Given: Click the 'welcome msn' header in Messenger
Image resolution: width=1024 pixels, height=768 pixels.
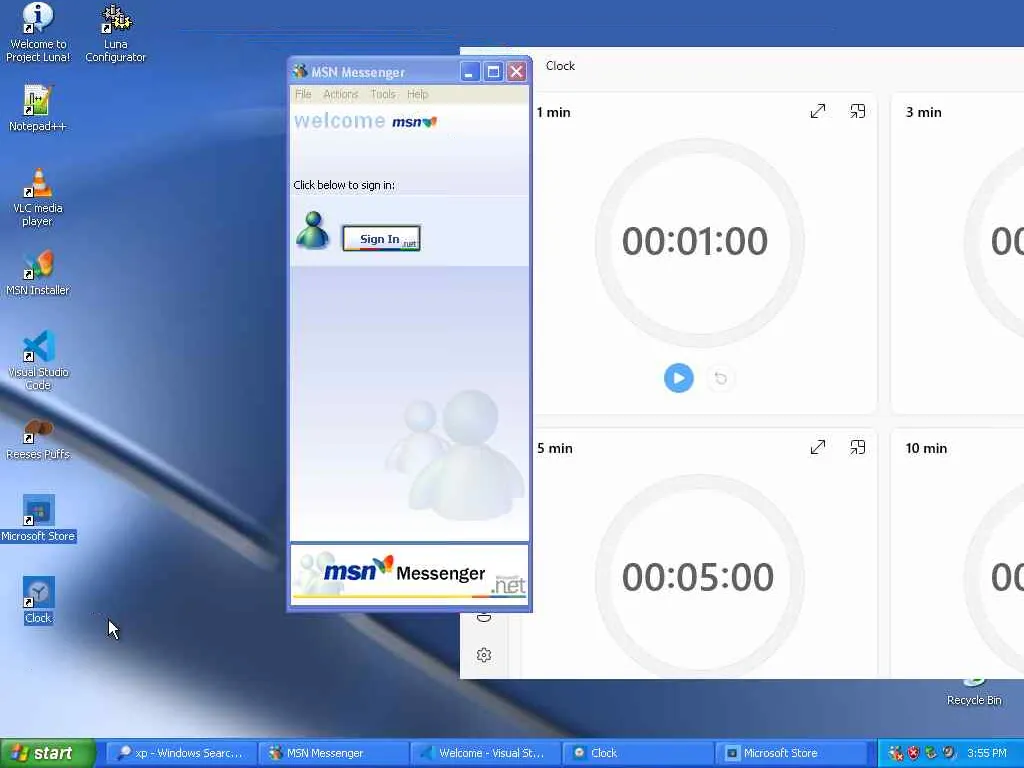Looking at the screenshot, I should 366,121.
